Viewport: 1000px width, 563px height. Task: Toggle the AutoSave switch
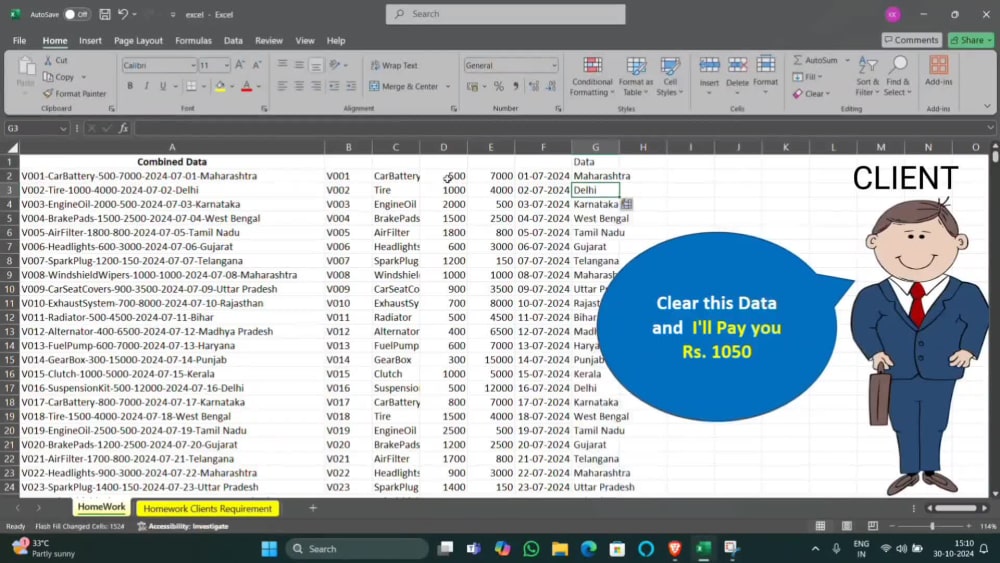pyautogui.click(x=77, y=14)
